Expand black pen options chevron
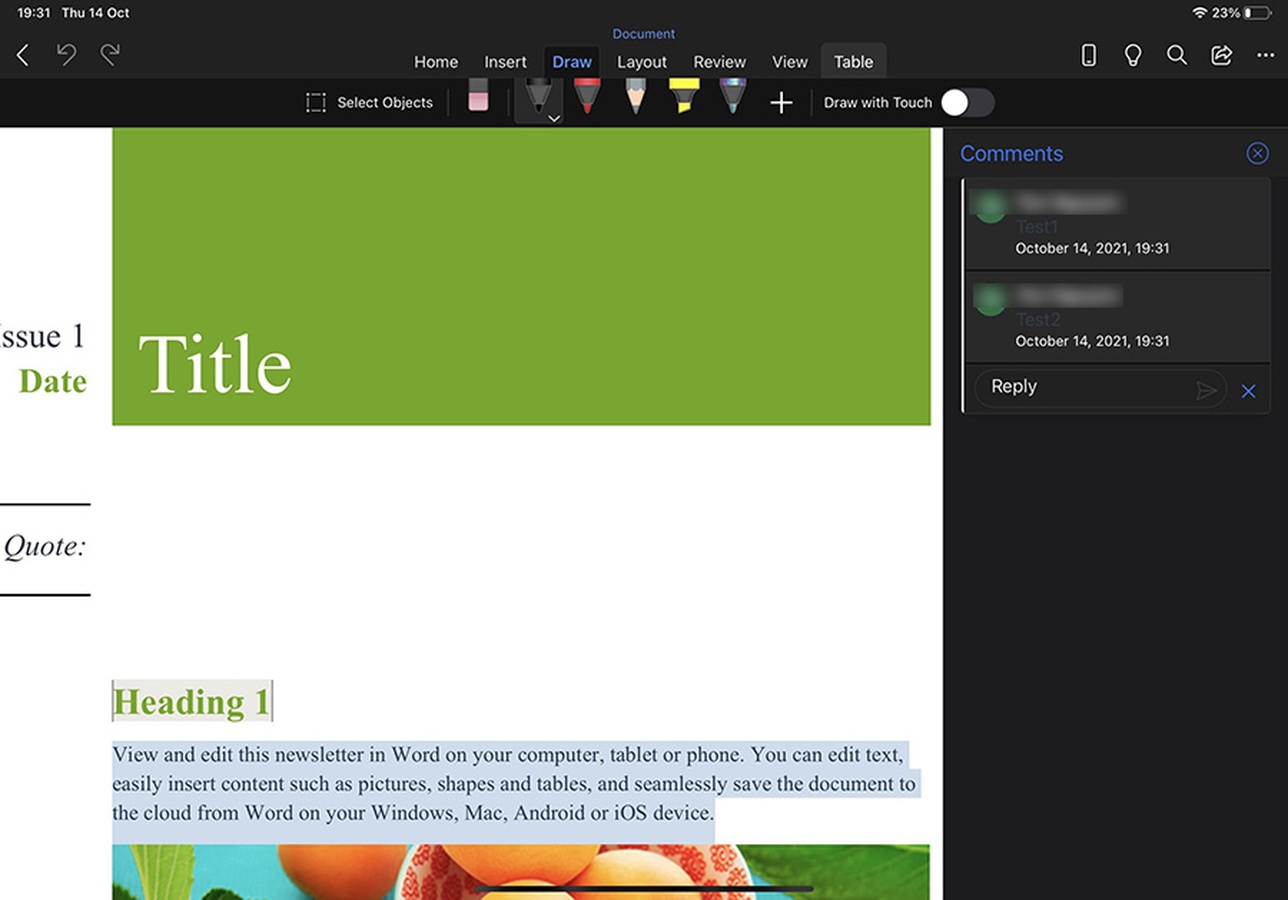The height and width of the screenshot is (900, 1288). click(x=554, y=118)
